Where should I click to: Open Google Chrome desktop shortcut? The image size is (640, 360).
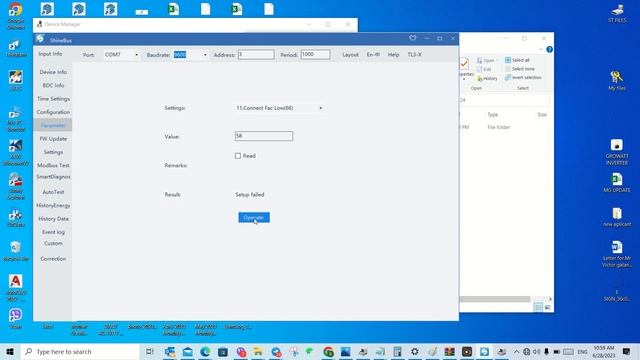coord(16,16)
